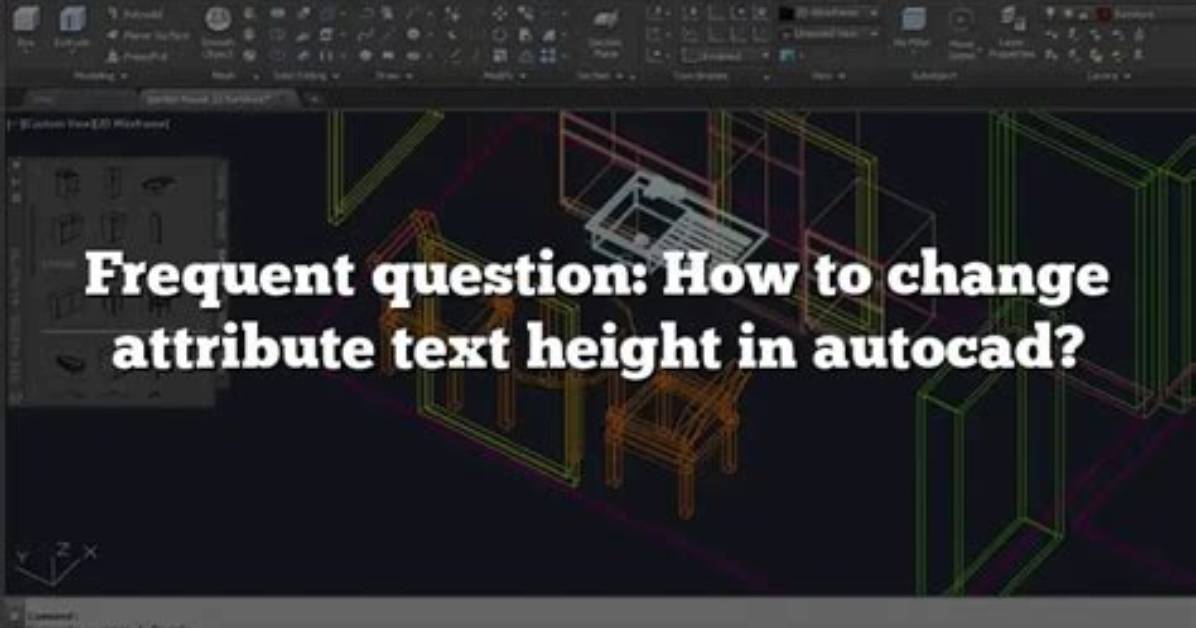
Task: Open the Box tool dropdown arrow
Action: click(x=26, y=53)
